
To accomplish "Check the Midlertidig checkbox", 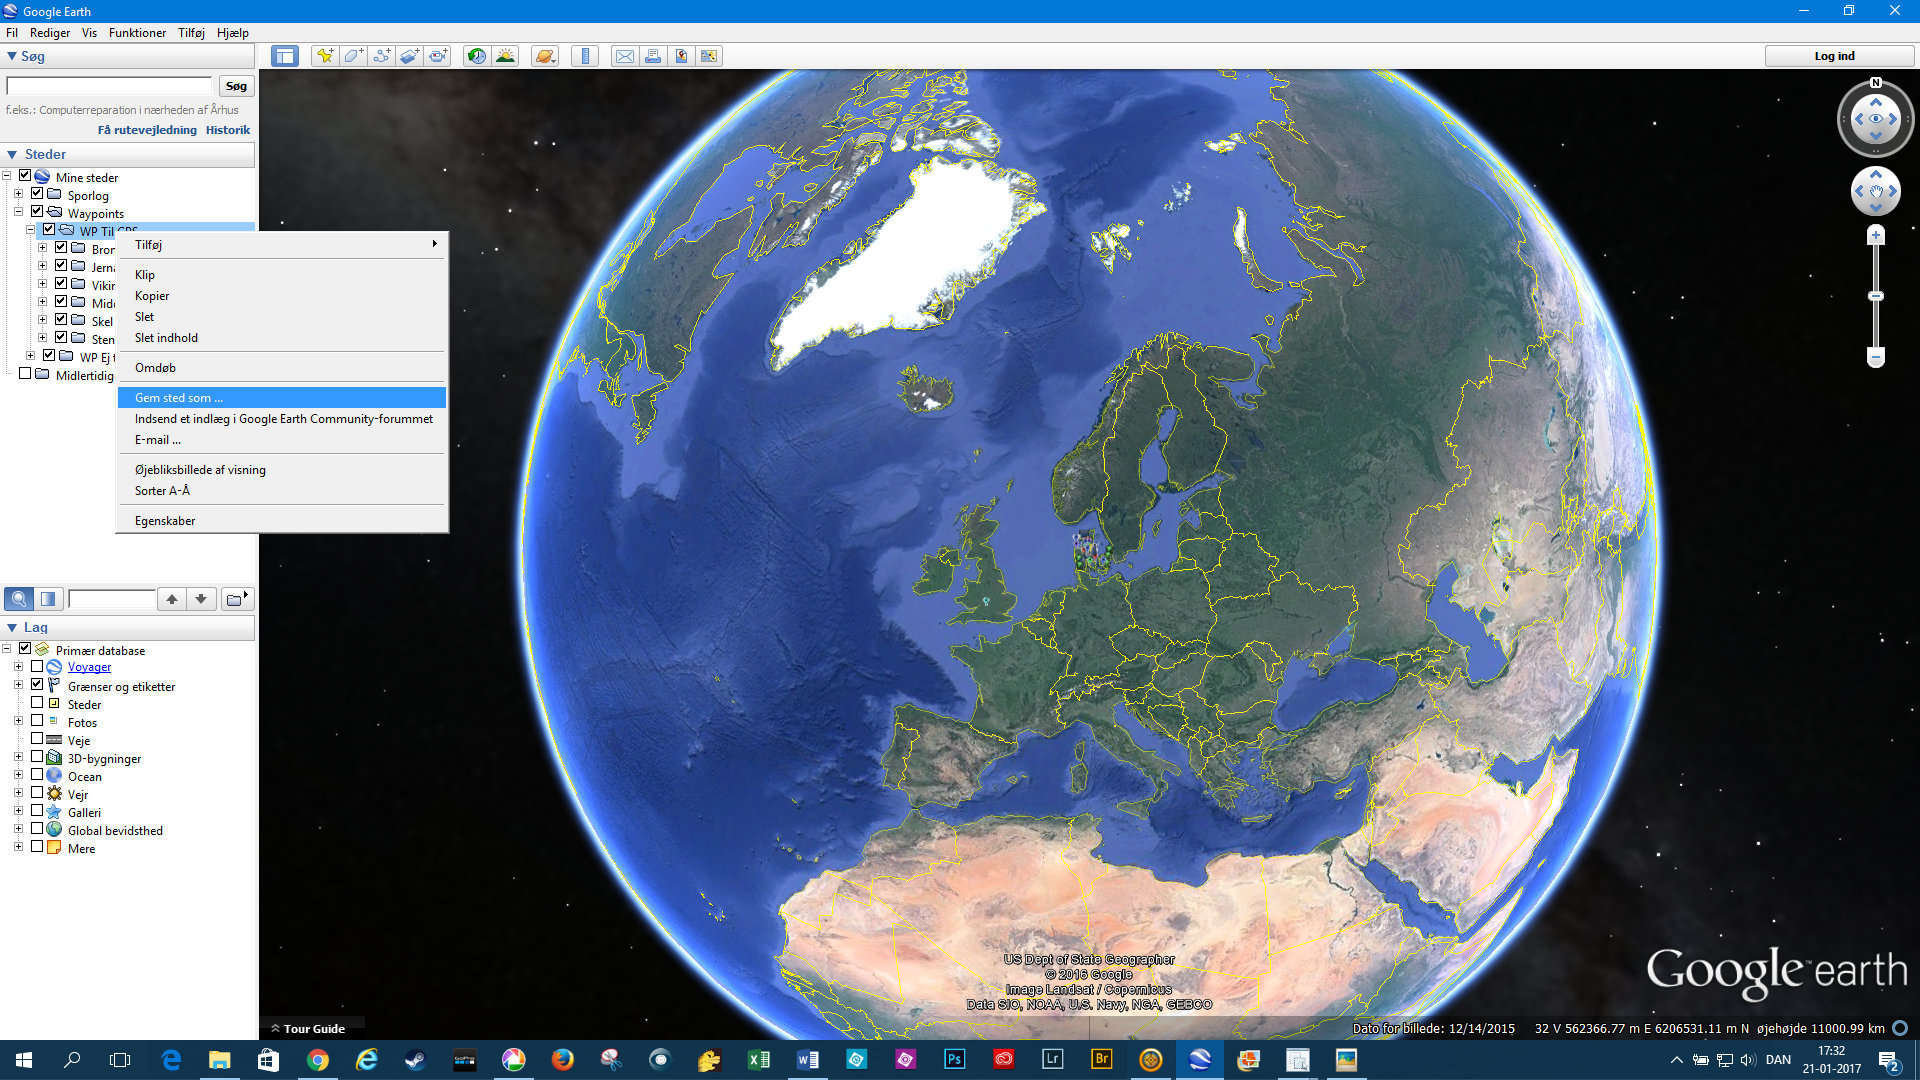I will click(25, 374).
